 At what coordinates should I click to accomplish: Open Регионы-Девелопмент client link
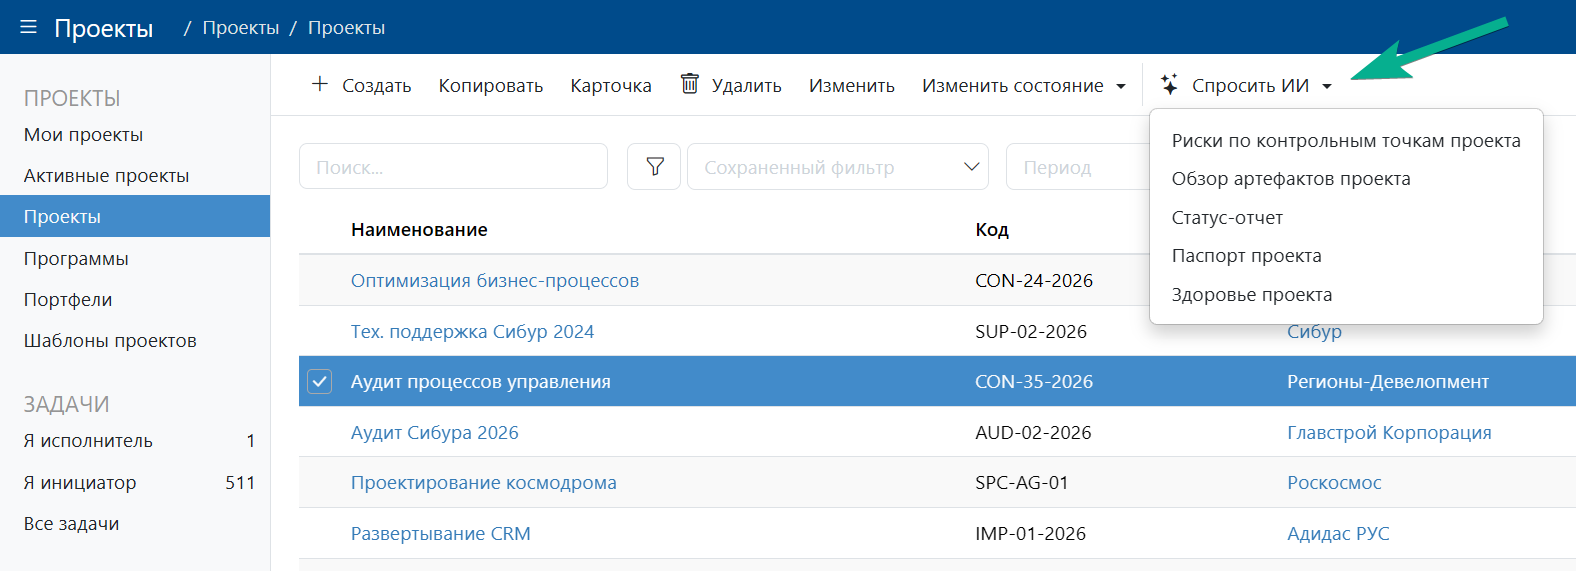(1388, 382)
